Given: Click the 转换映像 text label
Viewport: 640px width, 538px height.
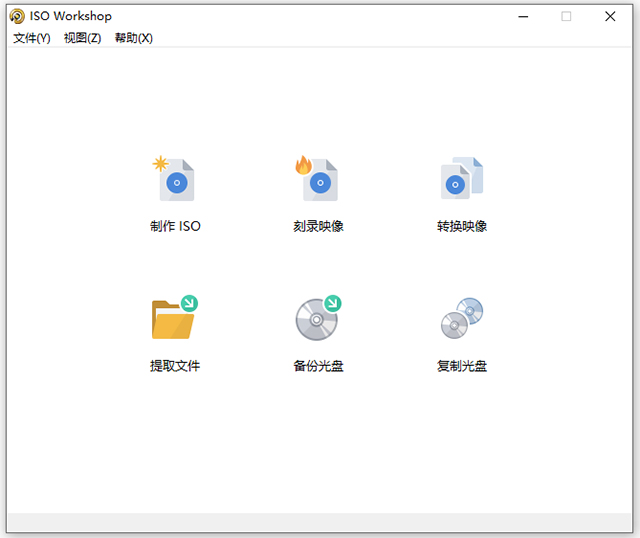Looking at the screenshot, I should [x=462, y=226].
